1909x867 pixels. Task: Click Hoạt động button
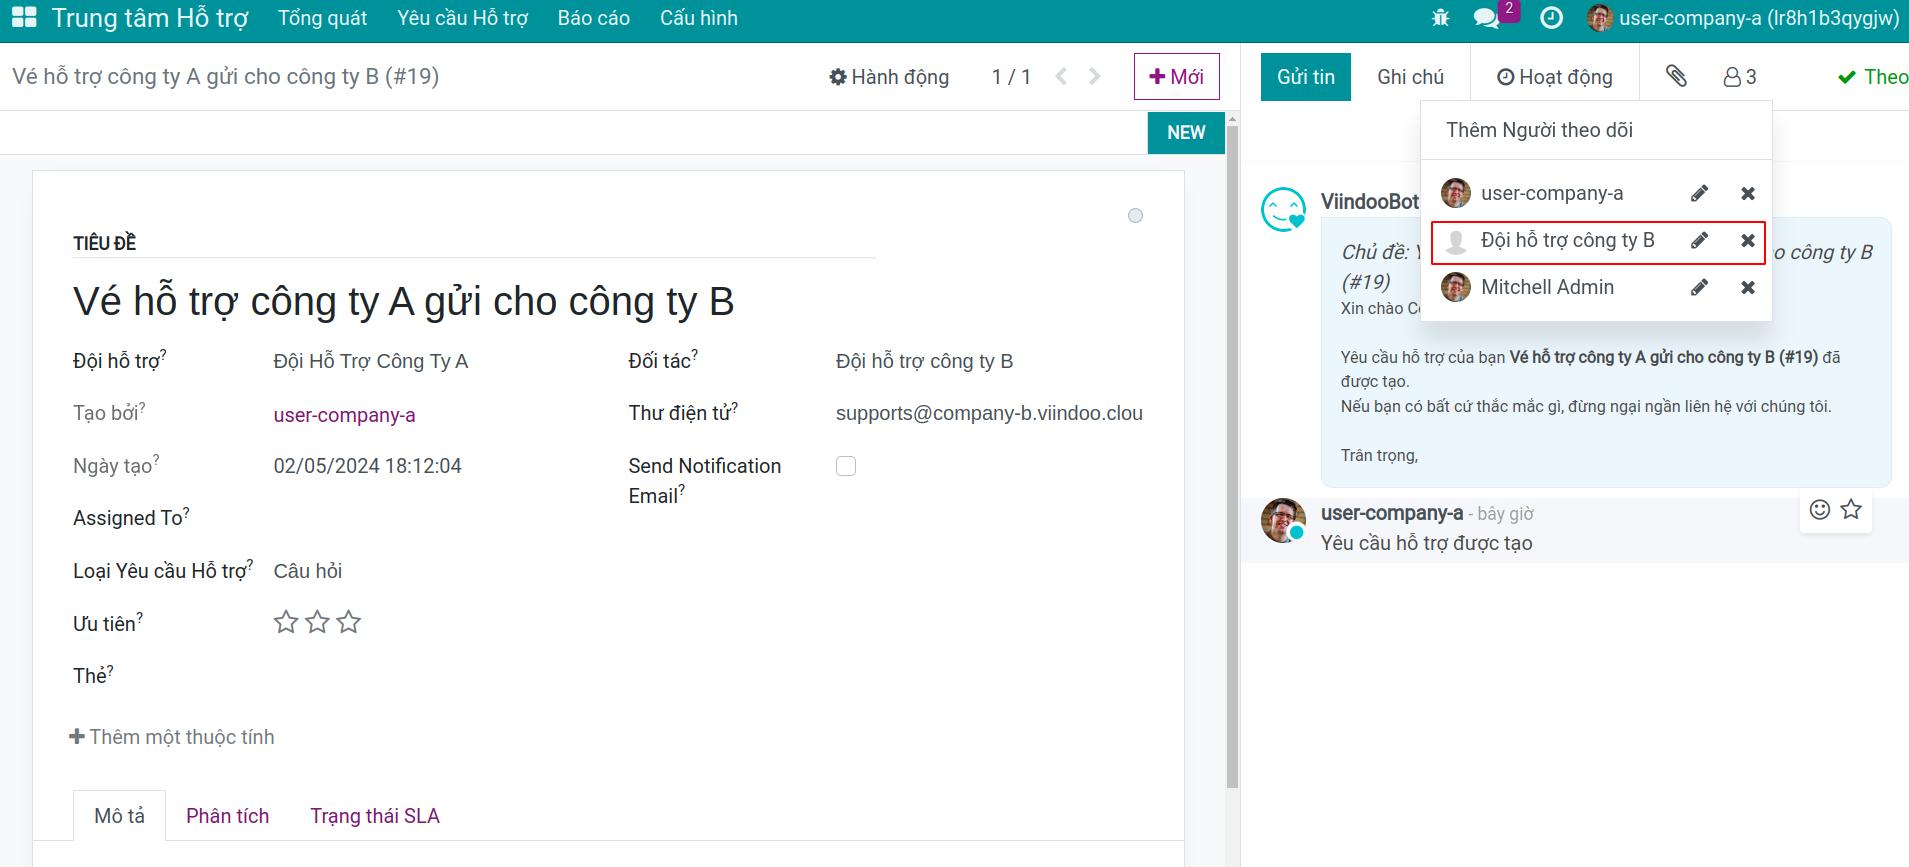1555,77
